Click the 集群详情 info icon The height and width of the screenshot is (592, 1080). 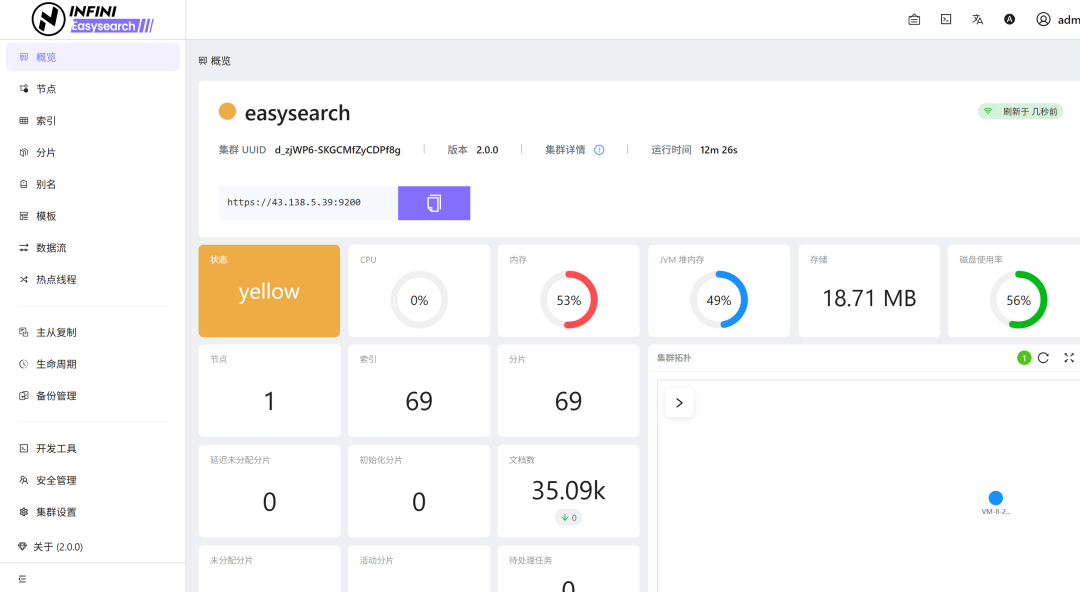pyautogui.click(x=599, y=150)
